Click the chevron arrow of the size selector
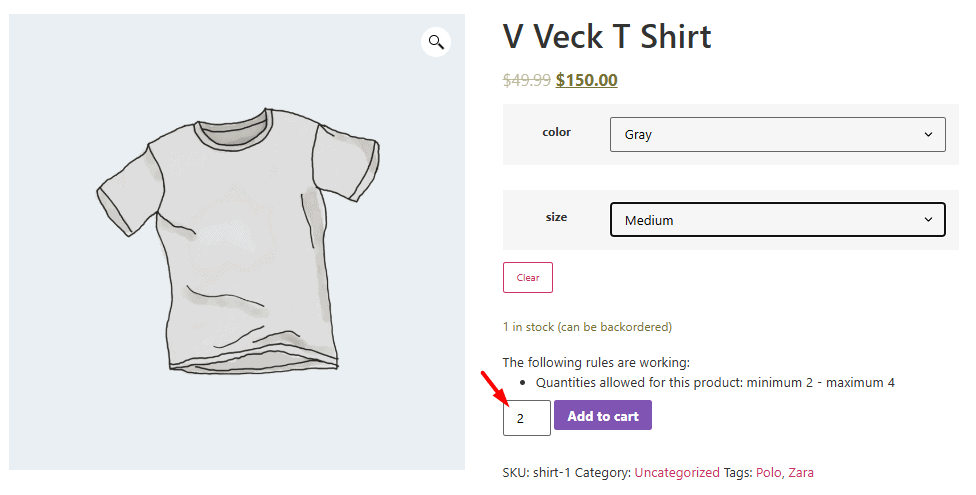The height and width of the screenshot is (495, 976). pos(928,220)
